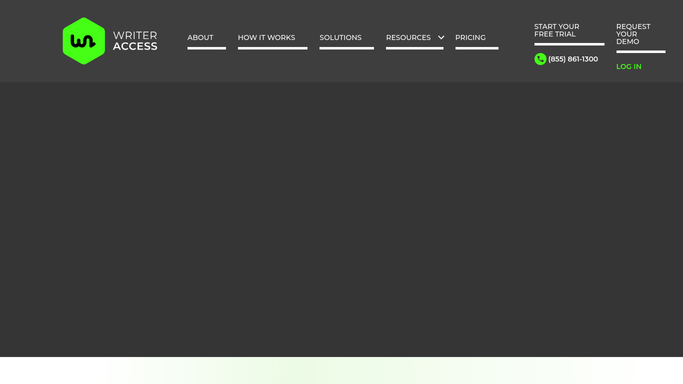The image size is (683, 384).
Task: Open the About menu item
Action: pyautogui.click(x=200, y=38)
